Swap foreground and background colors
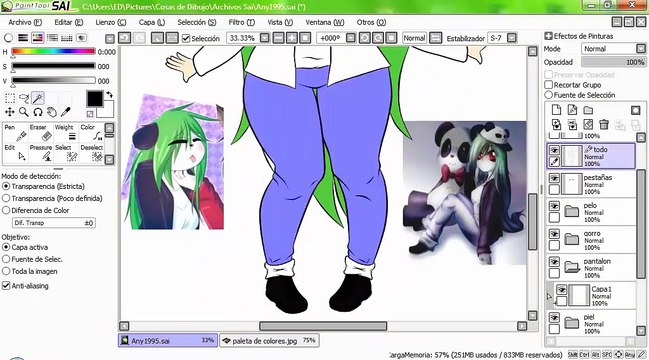Screen dimensions: 649x360 (109, 95)
